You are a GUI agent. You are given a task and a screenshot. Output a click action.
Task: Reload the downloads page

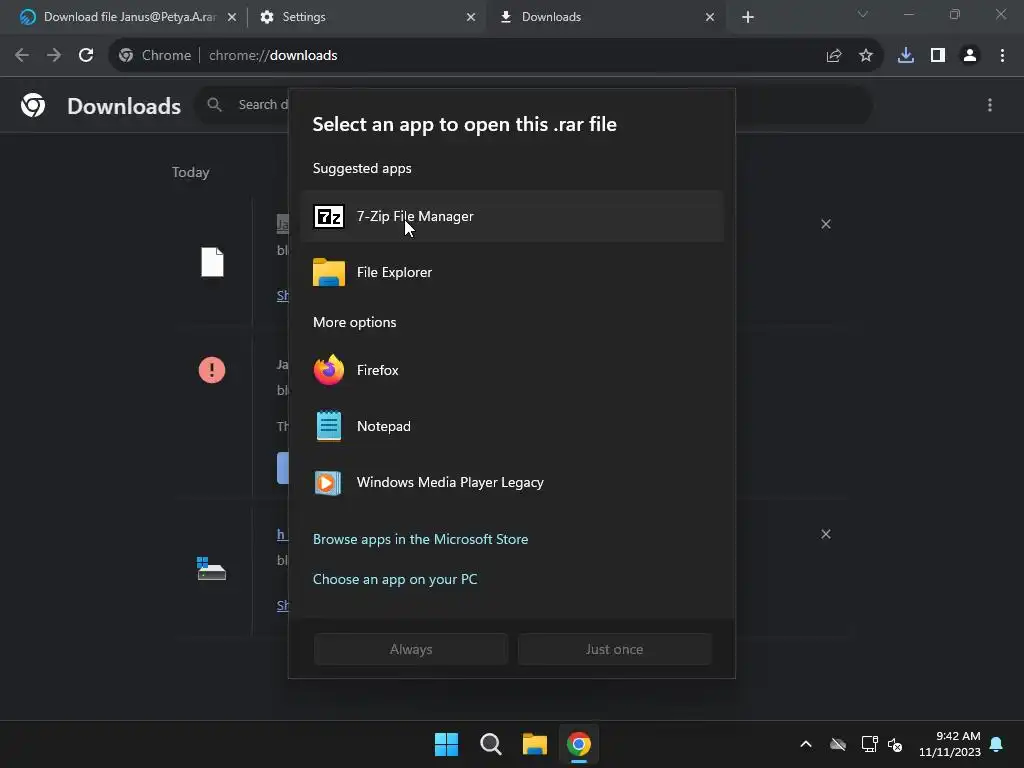(86, 56)
